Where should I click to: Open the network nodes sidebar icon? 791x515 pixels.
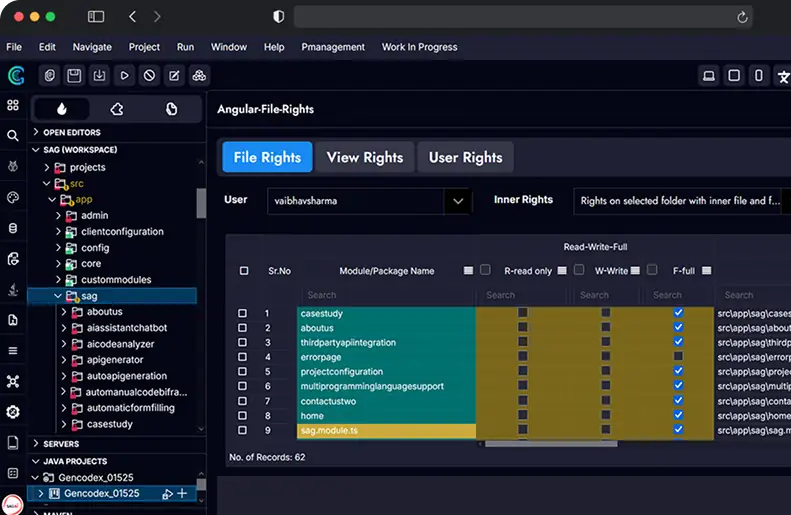[13, 381]
